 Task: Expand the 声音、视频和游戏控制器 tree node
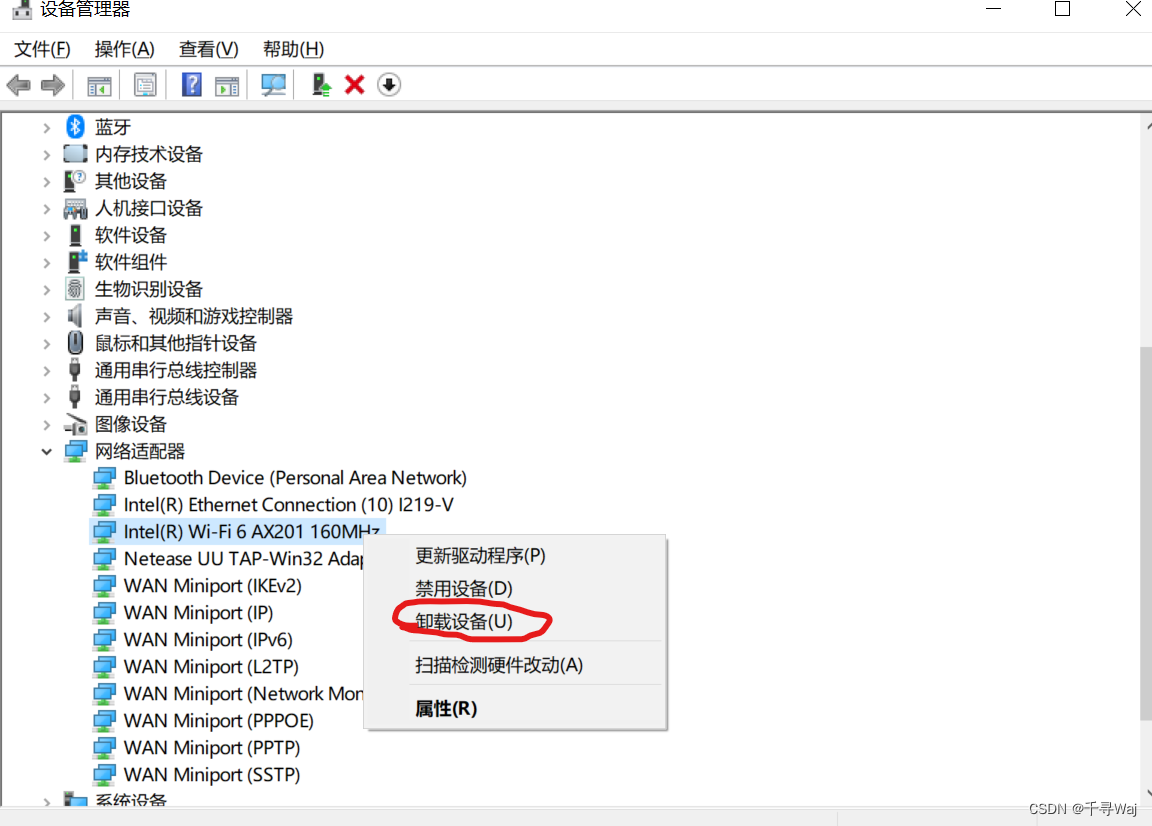pos(46,317)
